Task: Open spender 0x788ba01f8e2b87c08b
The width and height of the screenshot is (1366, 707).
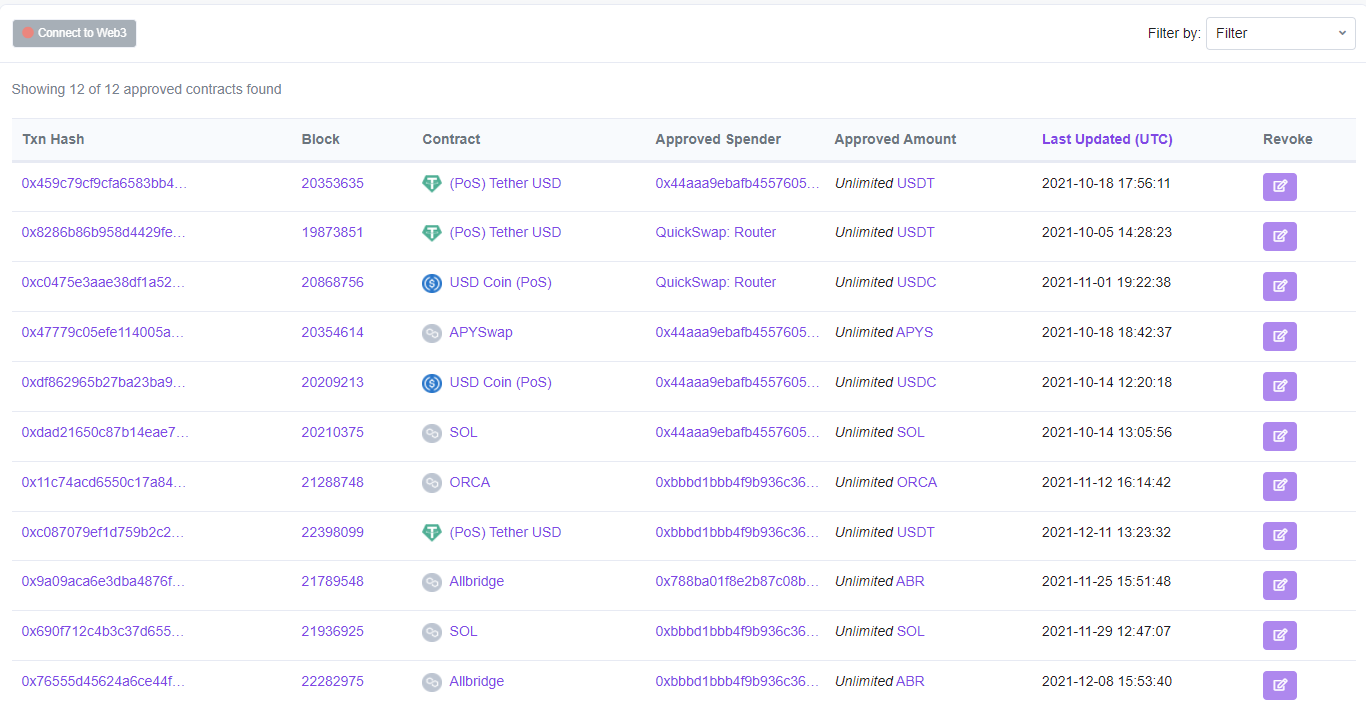Action: click(x=738, y=581)
